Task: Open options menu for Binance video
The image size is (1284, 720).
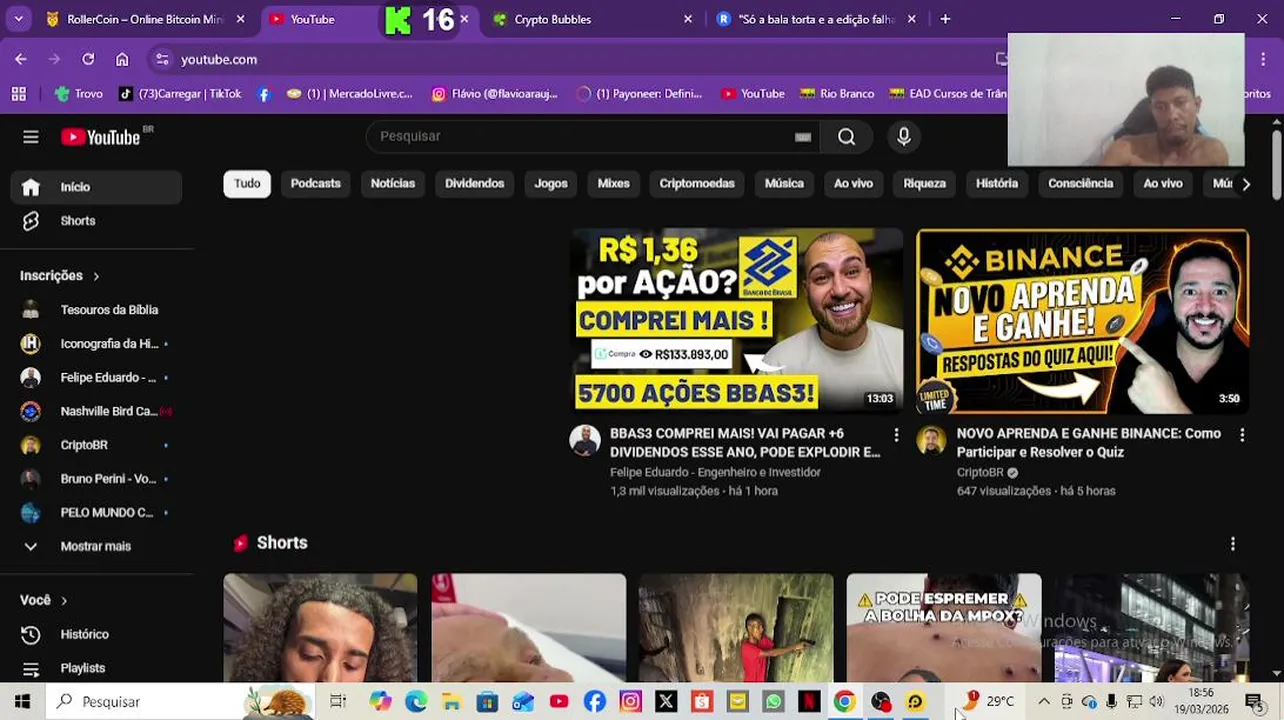Action: pyautogui.click(x=1242, y=435)
